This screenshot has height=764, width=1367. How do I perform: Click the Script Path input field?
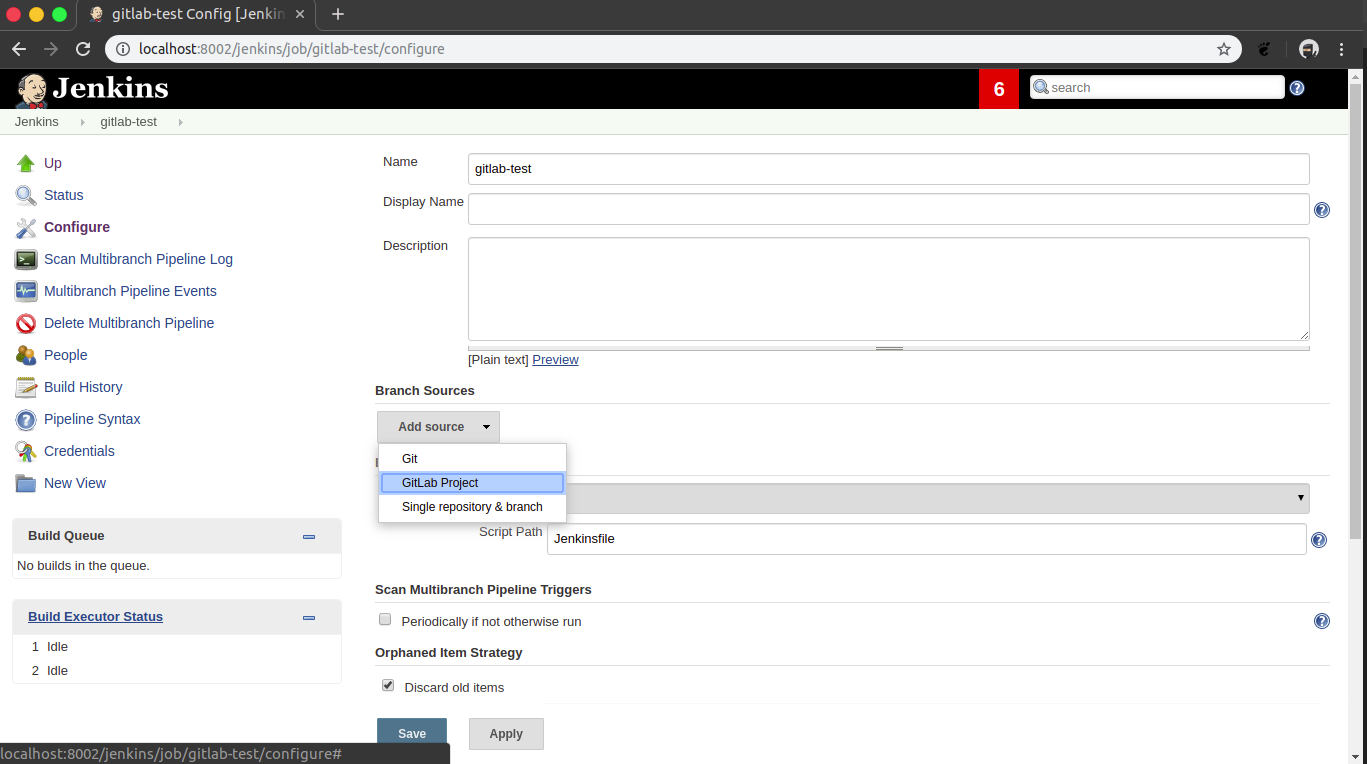click(927, 539)
